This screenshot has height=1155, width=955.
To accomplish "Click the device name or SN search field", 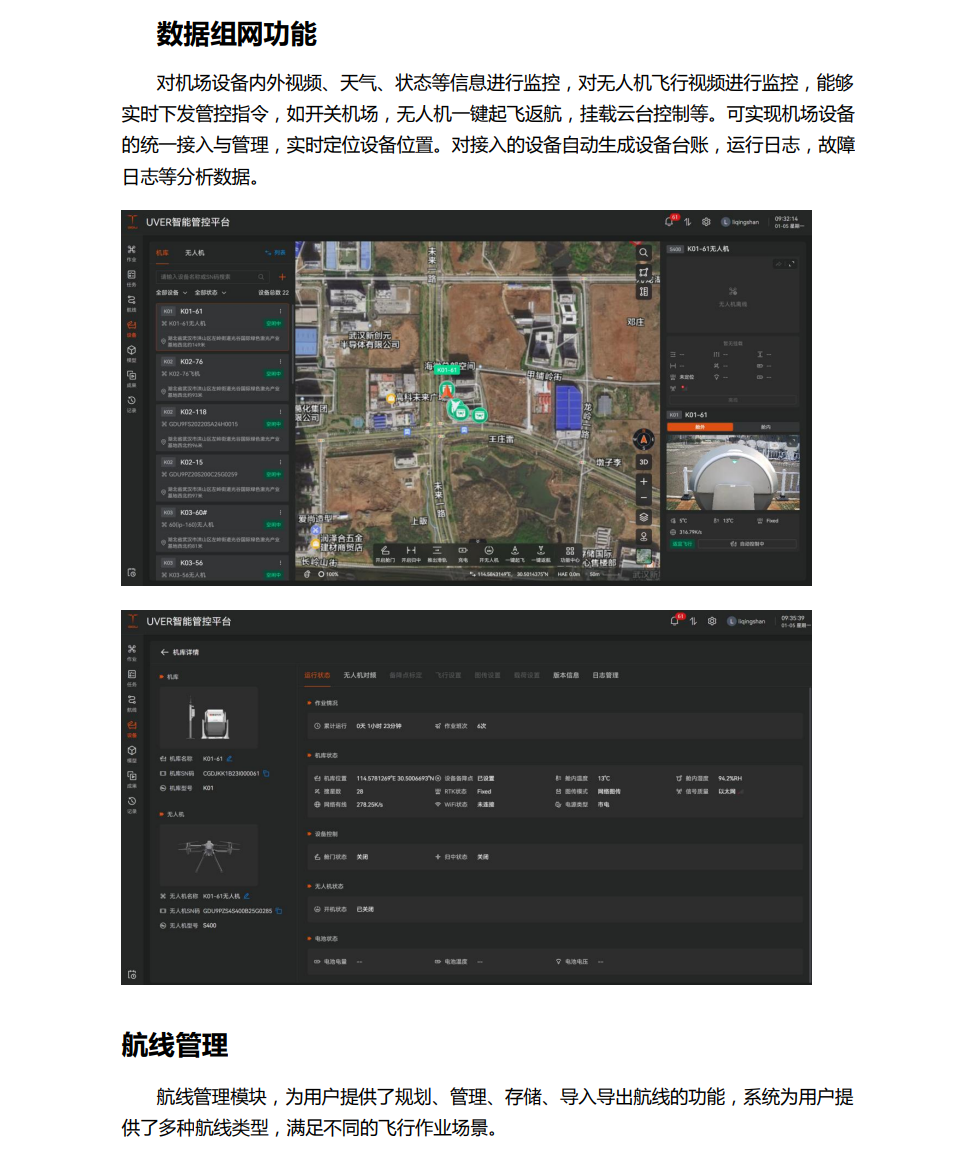I will (208, 276).
